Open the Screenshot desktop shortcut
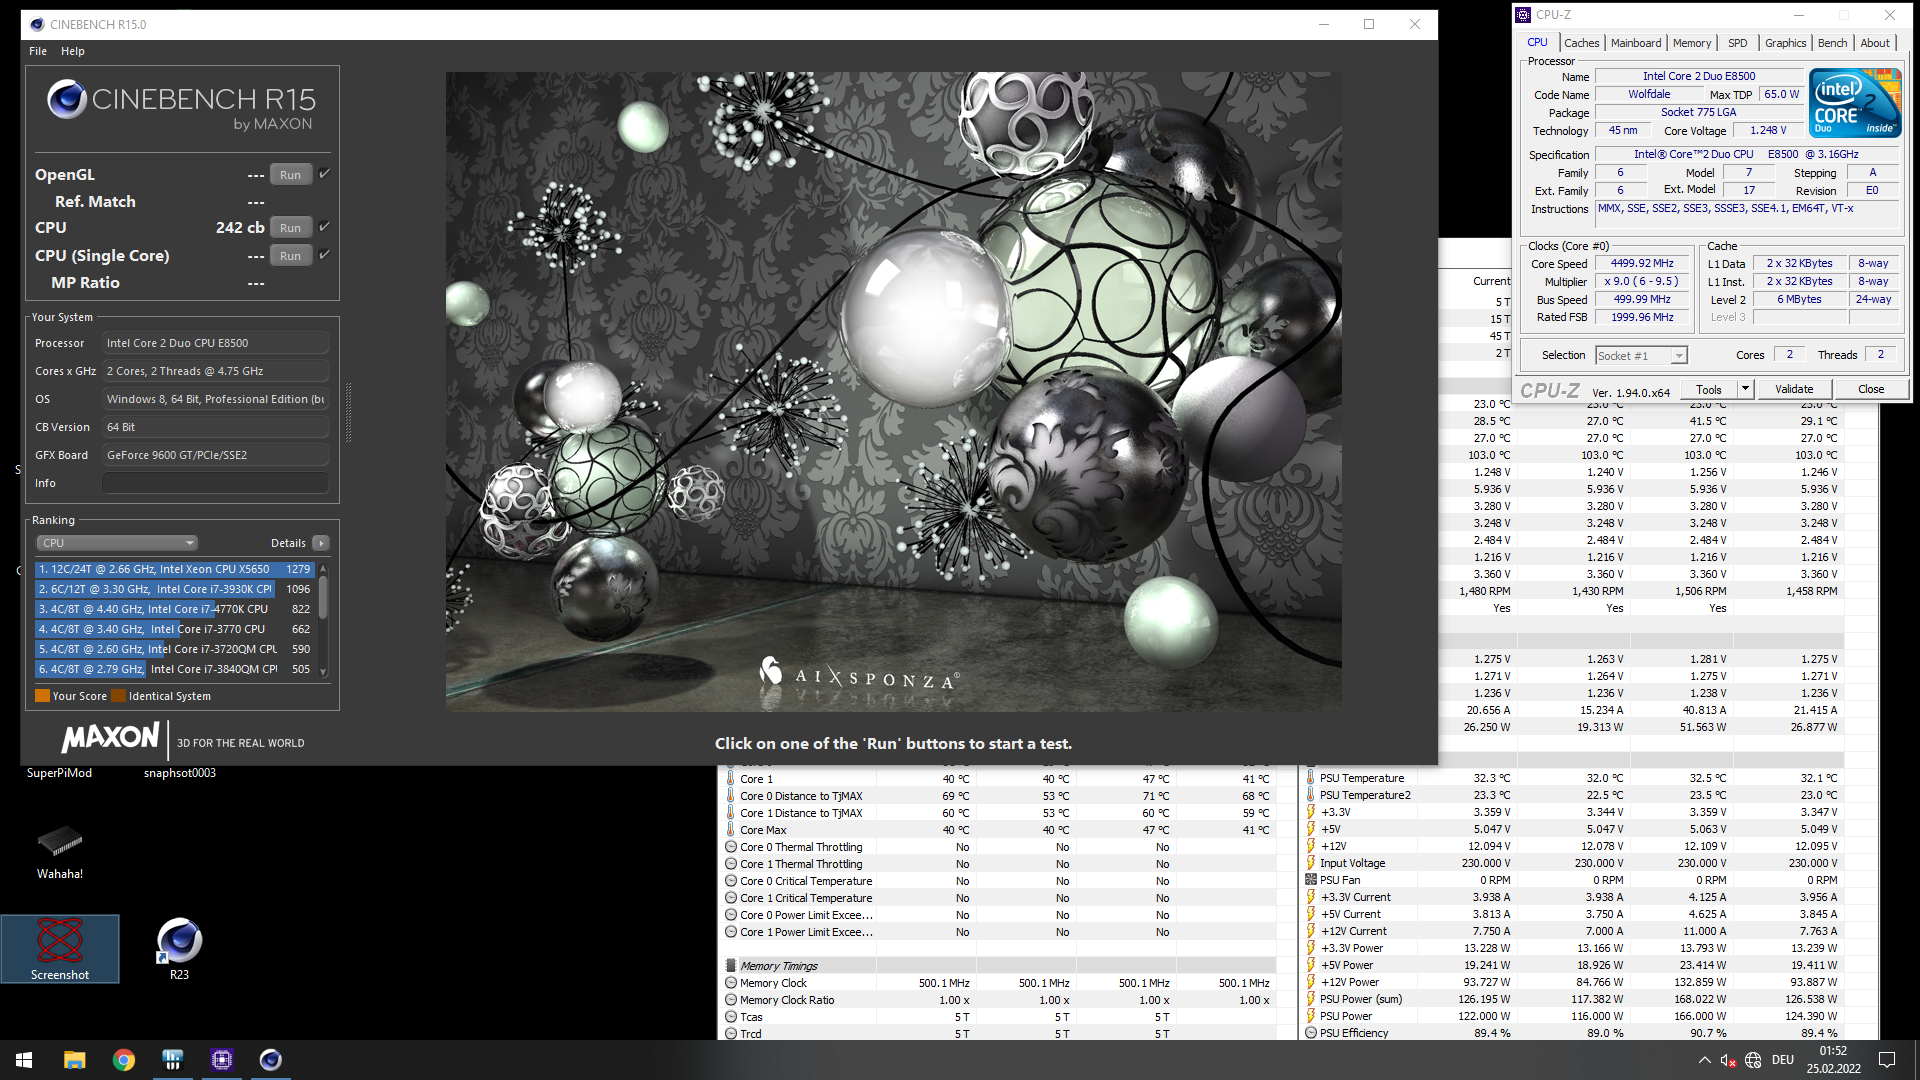This screenshot has width=1920, height=1080. tap(60, 949)
